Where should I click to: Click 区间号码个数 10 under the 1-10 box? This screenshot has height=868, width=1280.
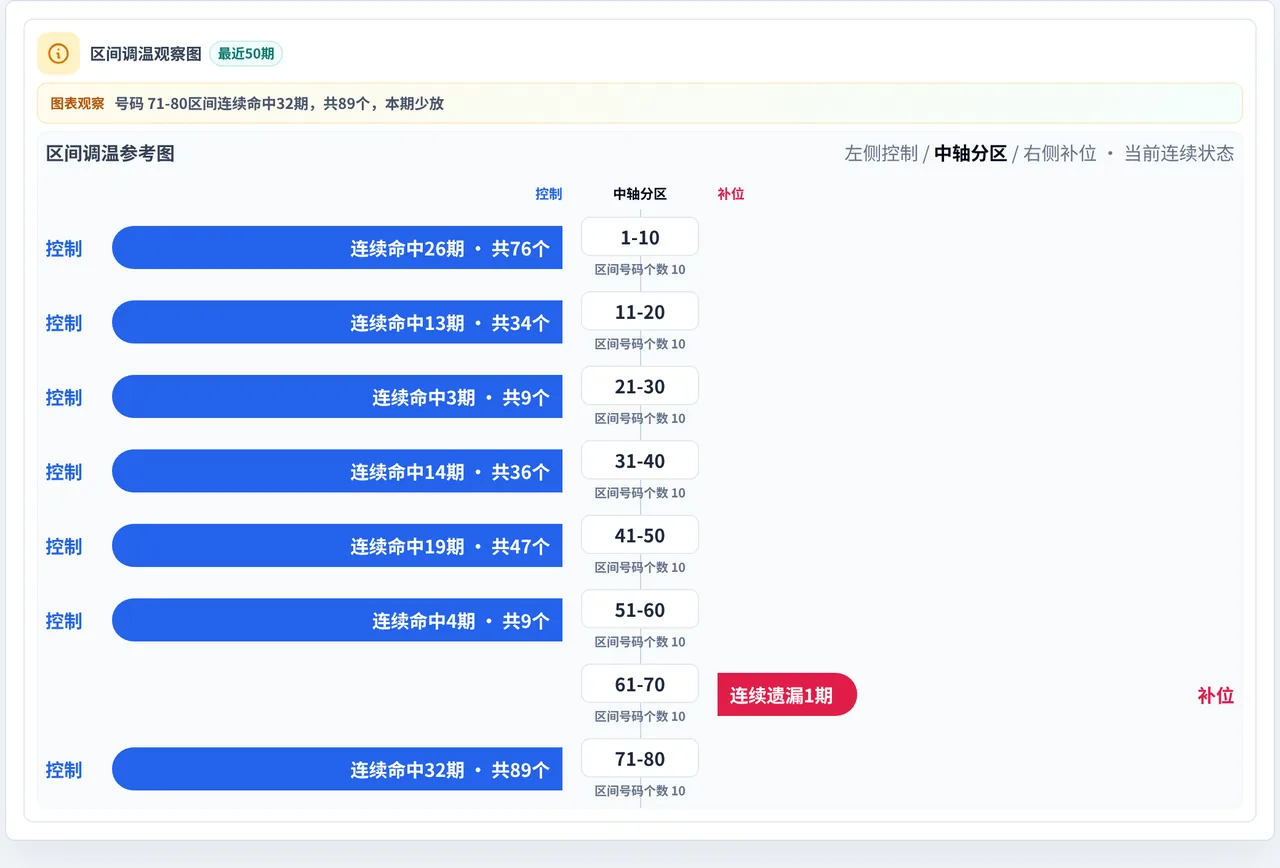click(x=640, y=270)
